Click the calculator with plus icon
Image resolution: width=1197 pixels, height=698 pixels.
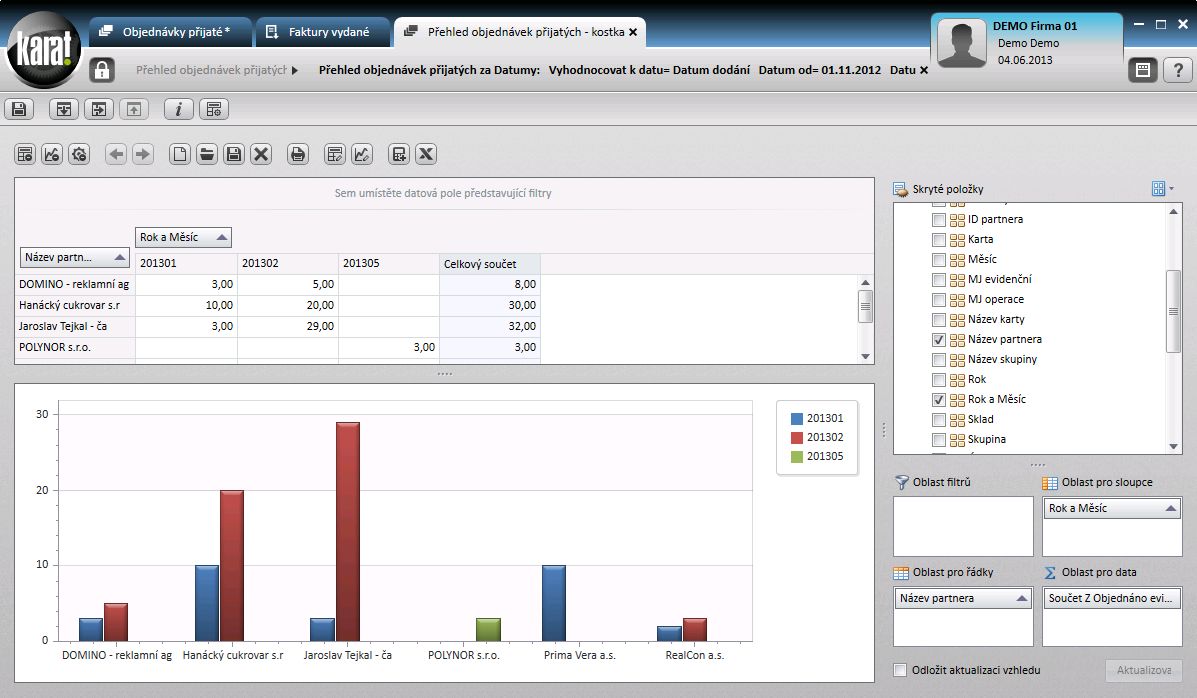tap(398, 154)
